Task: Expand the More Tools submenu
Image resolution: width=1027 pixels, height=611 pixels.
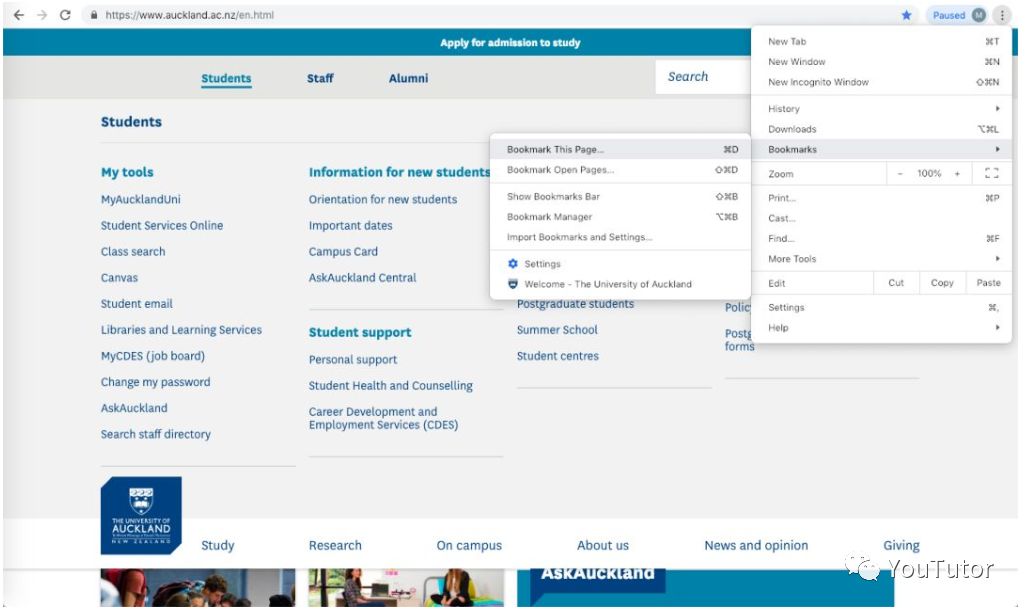Action: 882,259
